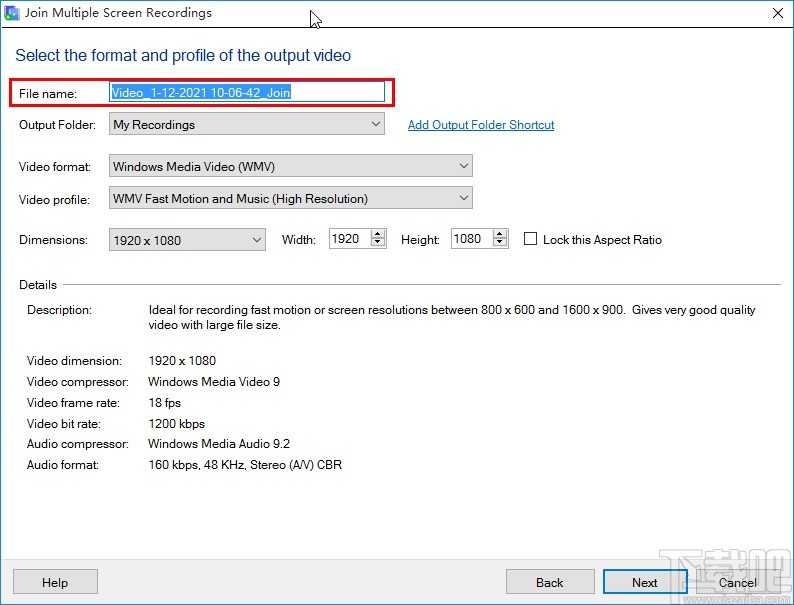Click the app icon in title bar

[11, 13]
